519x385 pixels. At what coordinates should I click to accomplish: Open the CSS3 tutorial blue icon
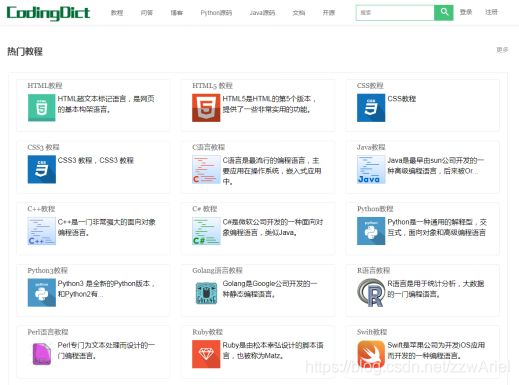tap(42, 169)
